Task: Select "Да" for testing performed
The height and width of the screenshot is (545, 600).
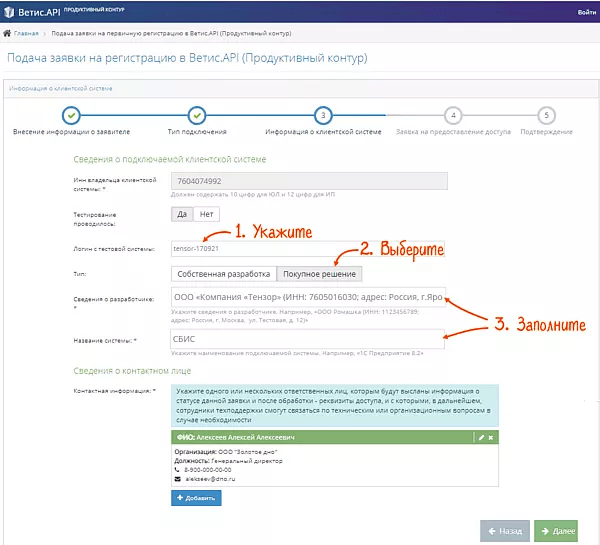Action: pyautogui.click(x=182, y=214)
